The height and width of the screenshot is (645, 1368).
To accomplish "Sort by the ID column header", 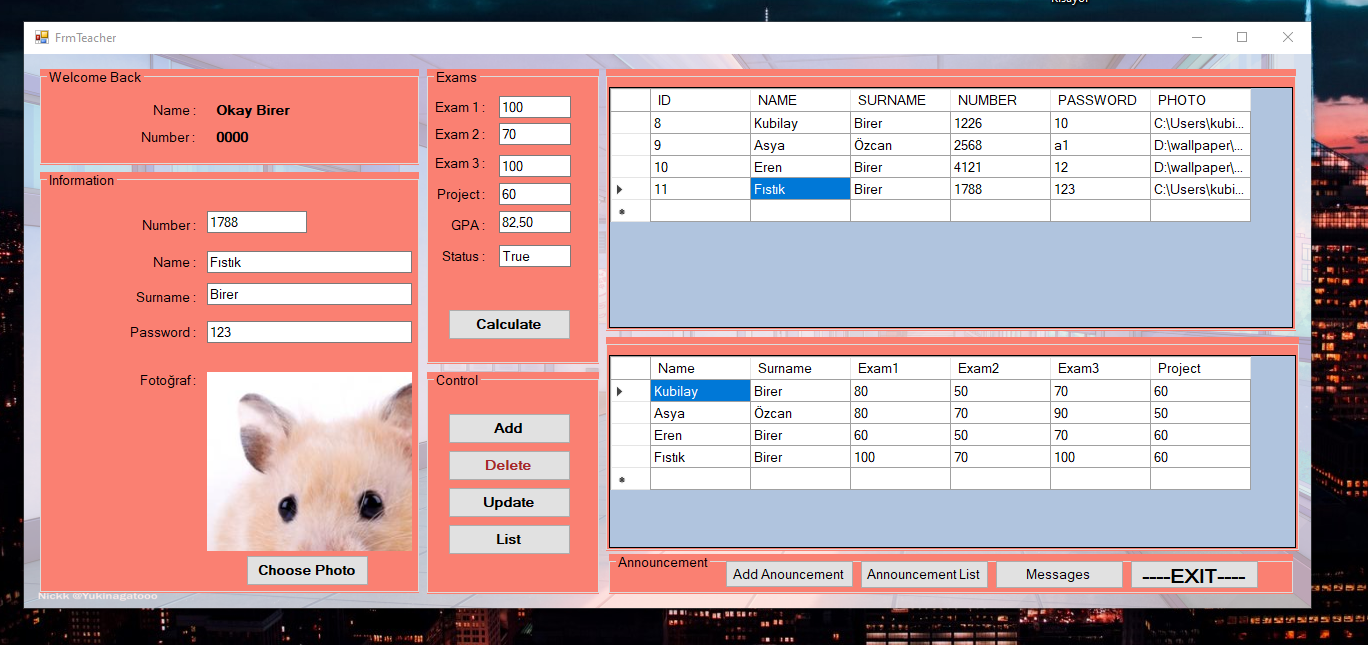I will [700, 100].
